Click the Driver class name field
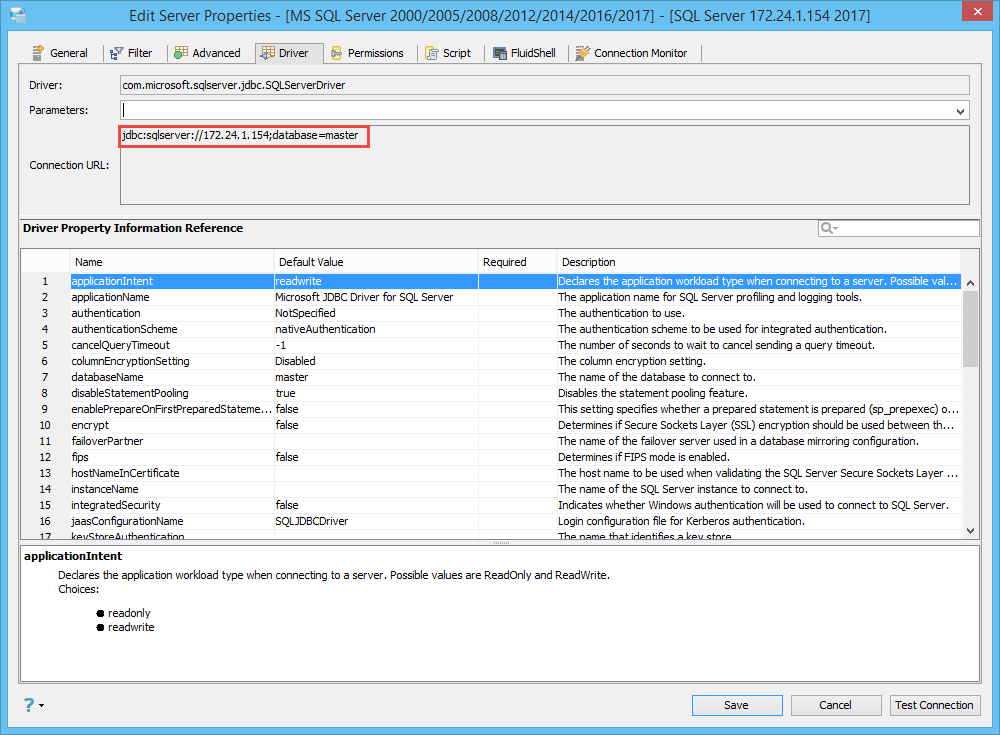The image size is (1000, 735). (x=545, y=85)
